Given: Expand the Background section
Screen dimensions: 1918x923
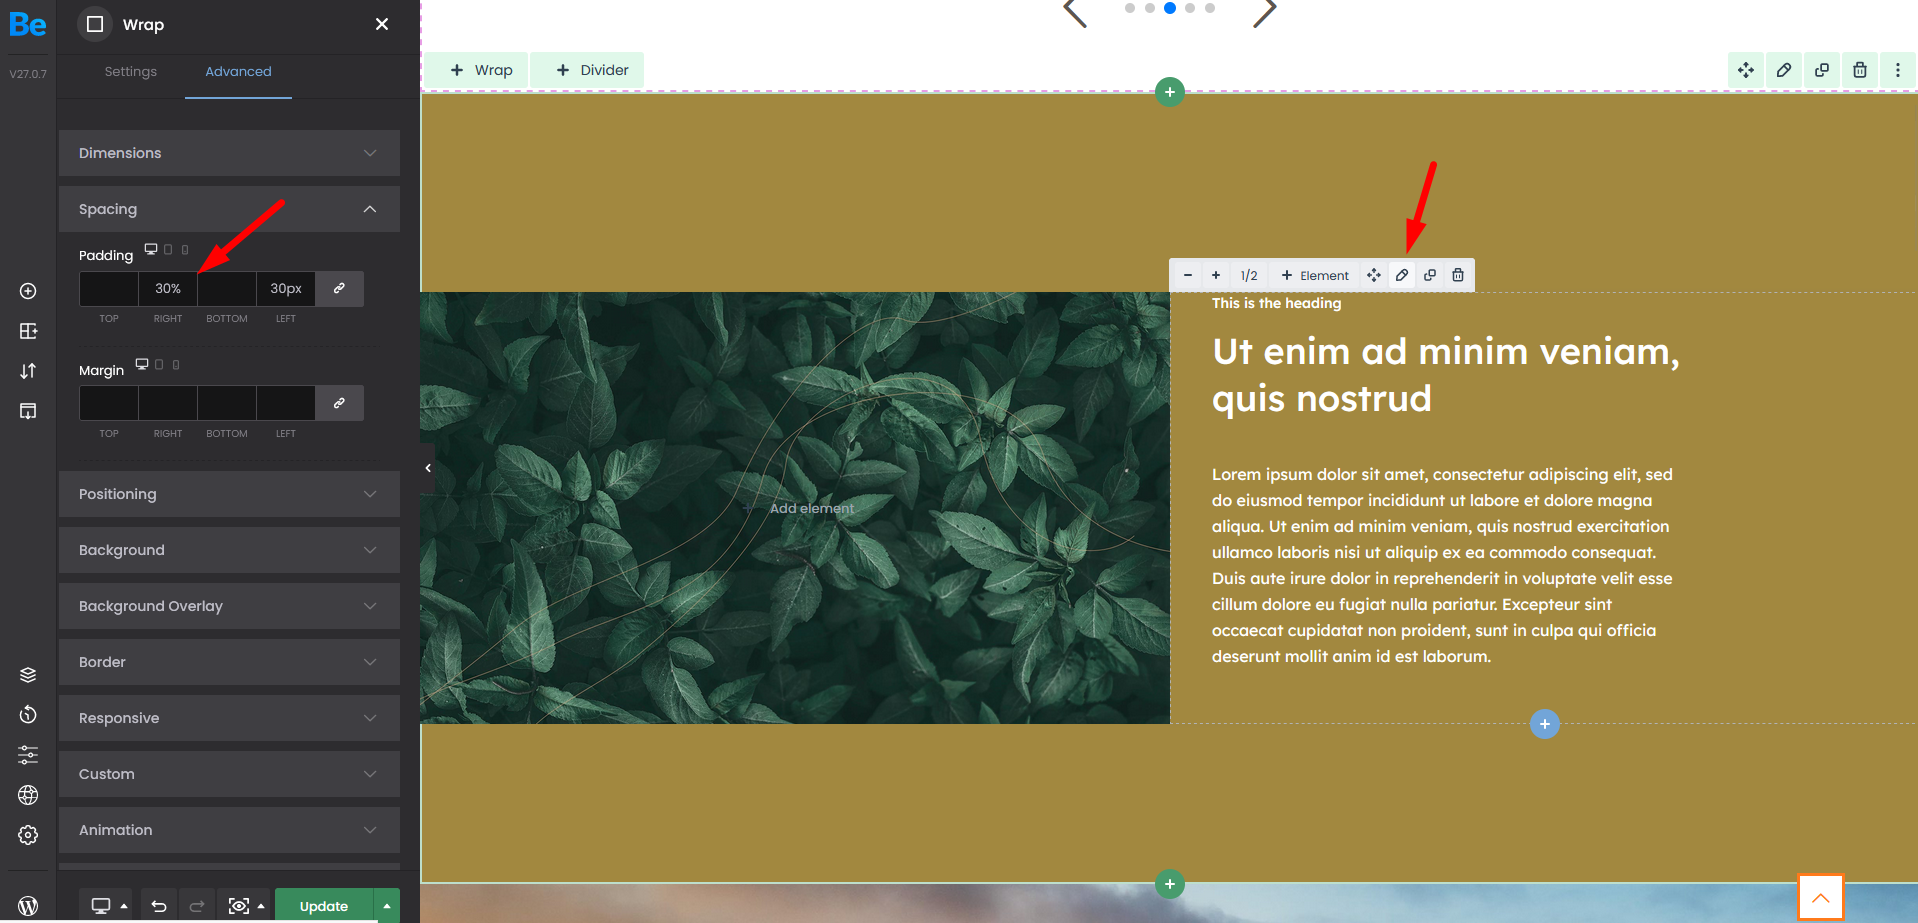Looking at the screenshot, I should click(x=229, y=550).
